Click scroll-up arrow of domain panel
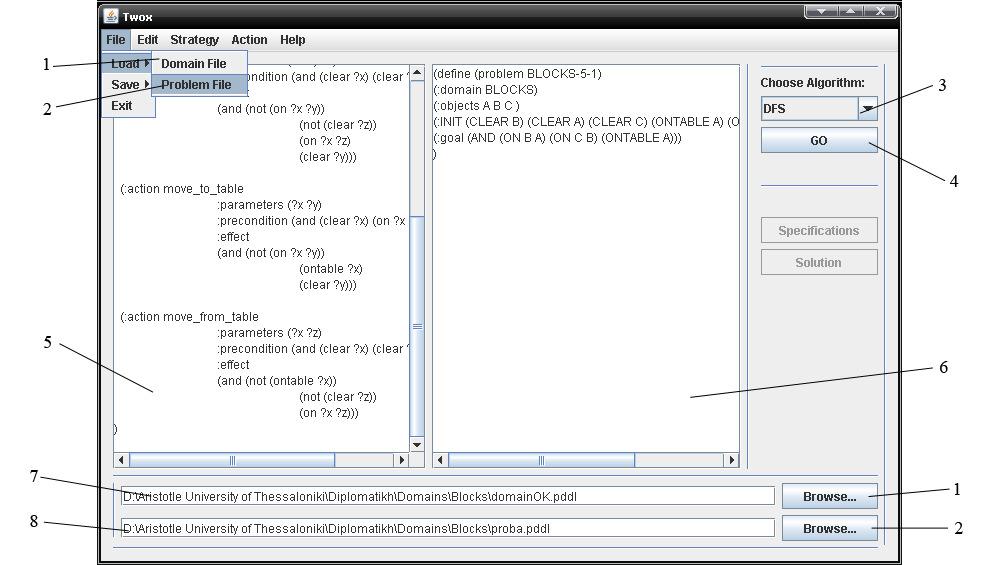 [417, 73]
